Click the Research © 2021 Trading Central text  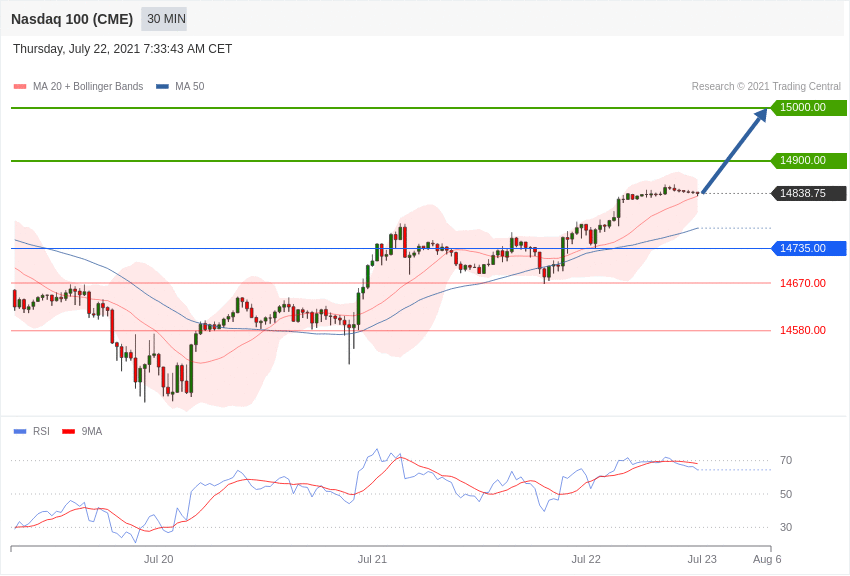(x=766, y=87)
